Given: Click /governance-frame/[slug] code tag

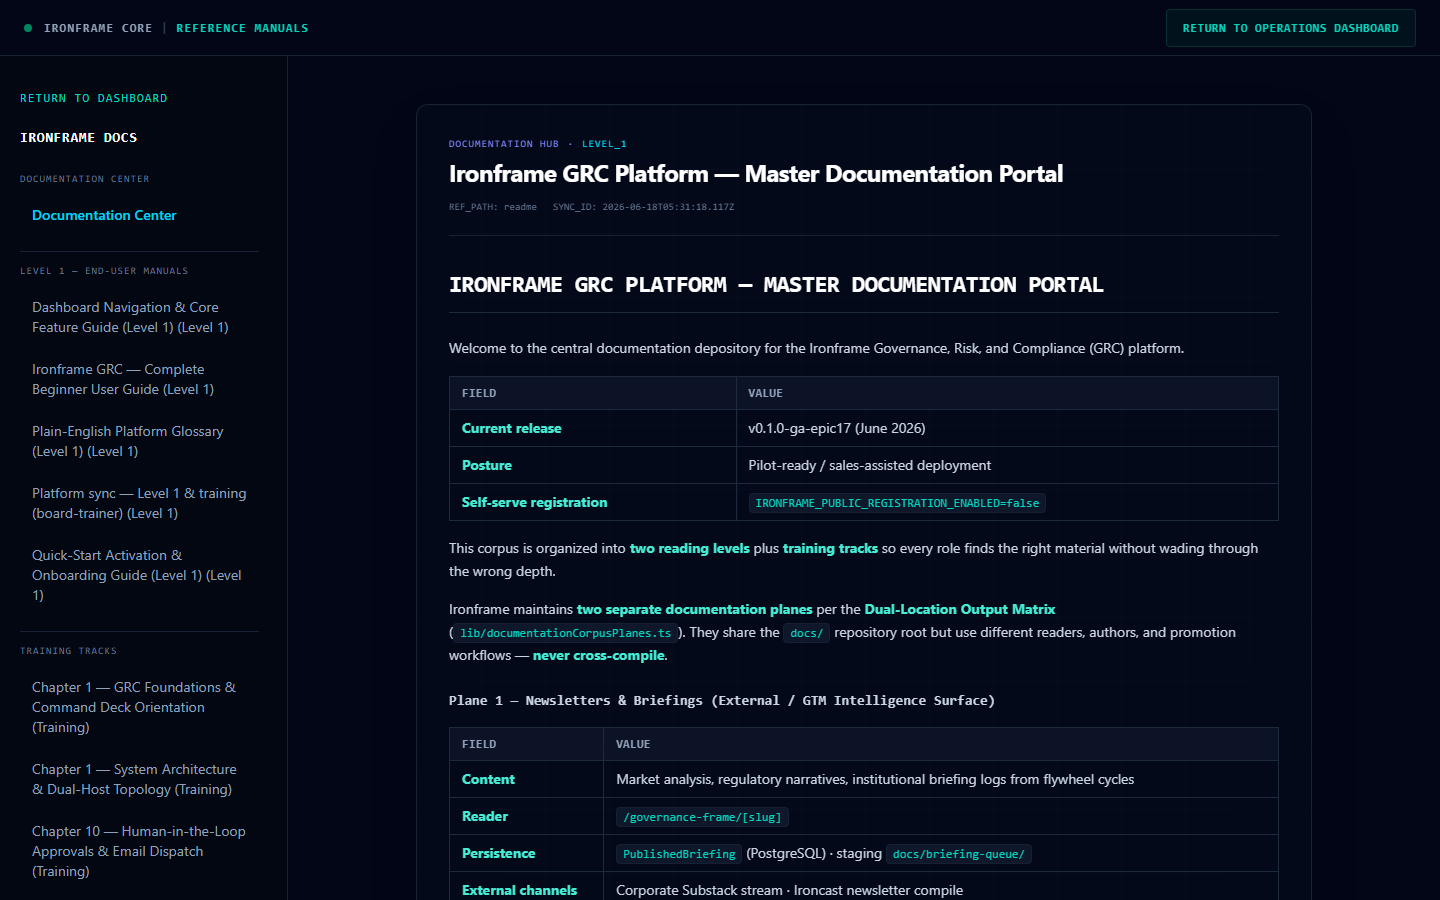Looking at the screenshot, I should [702, 817].
